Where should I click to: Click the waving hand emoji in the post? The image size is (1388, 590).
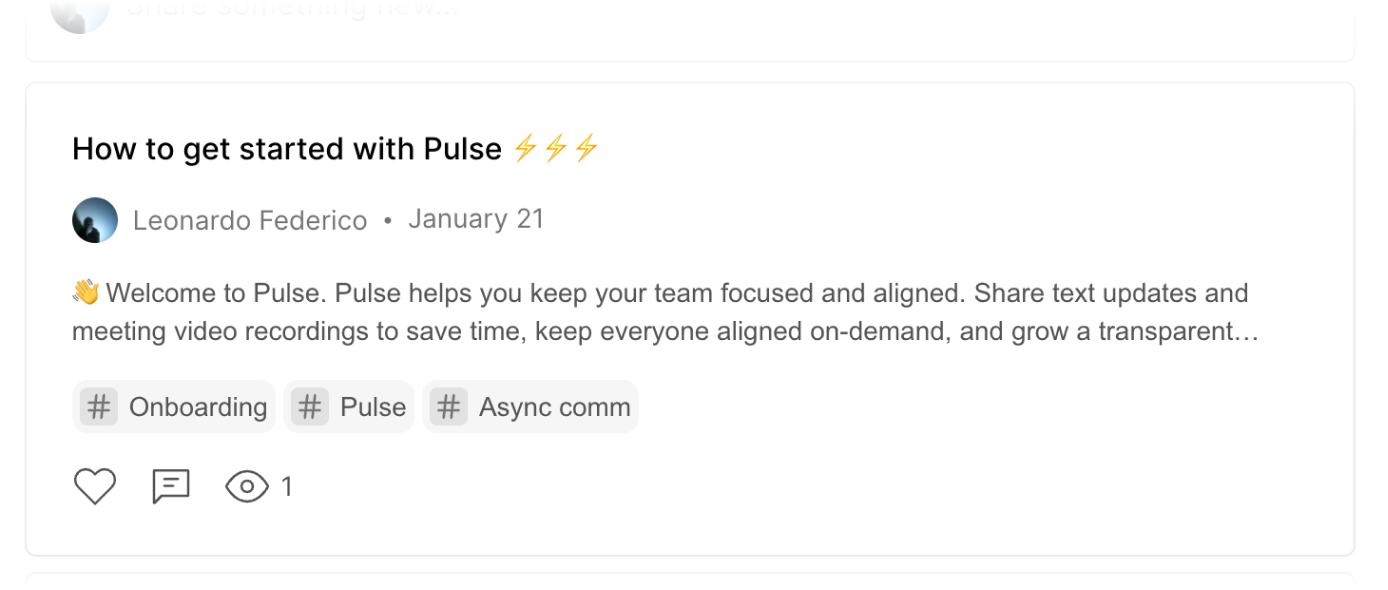(86, 293)
